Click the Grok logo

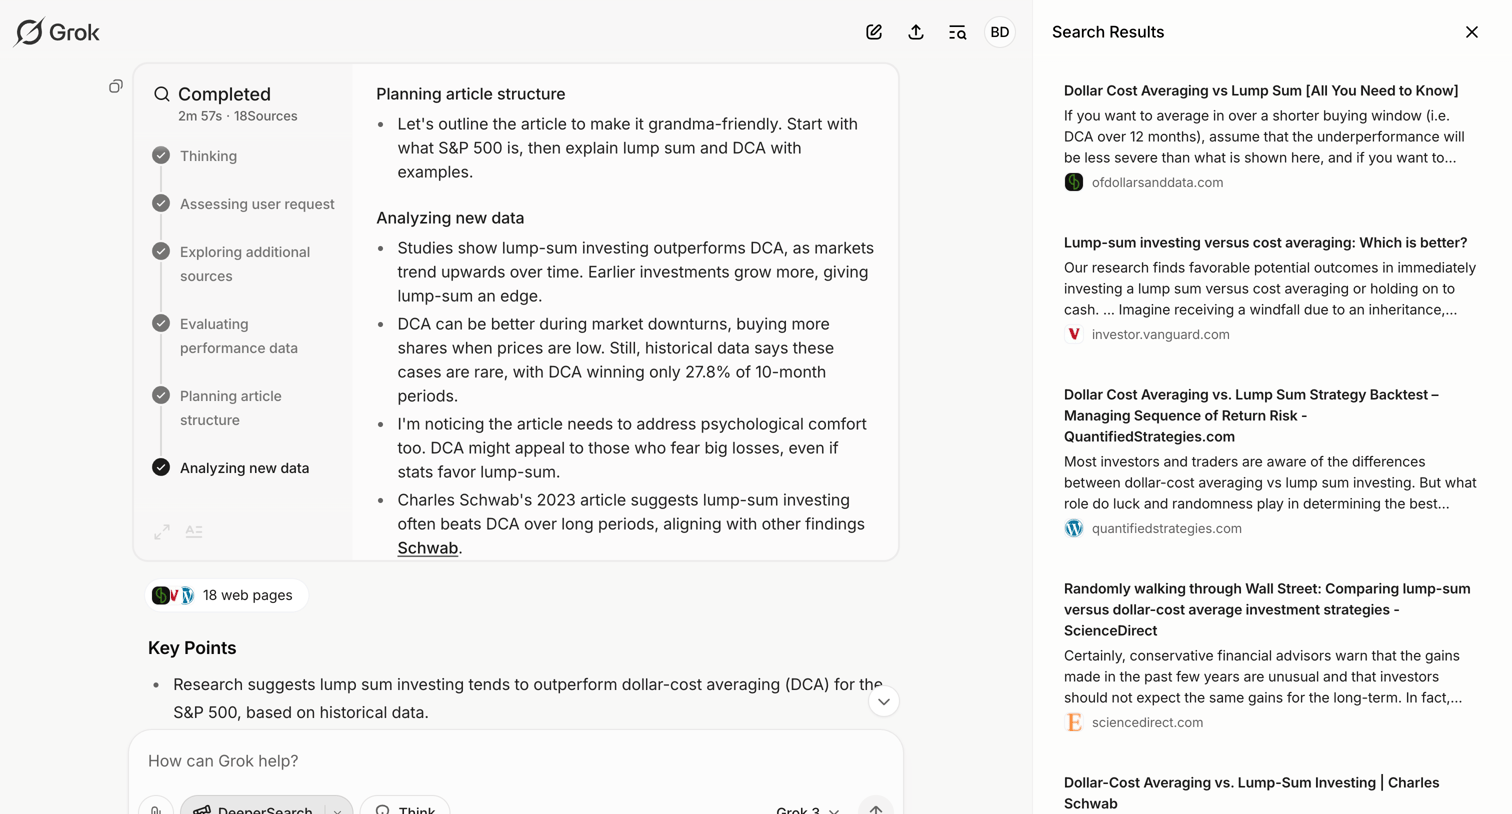(57, 32)
